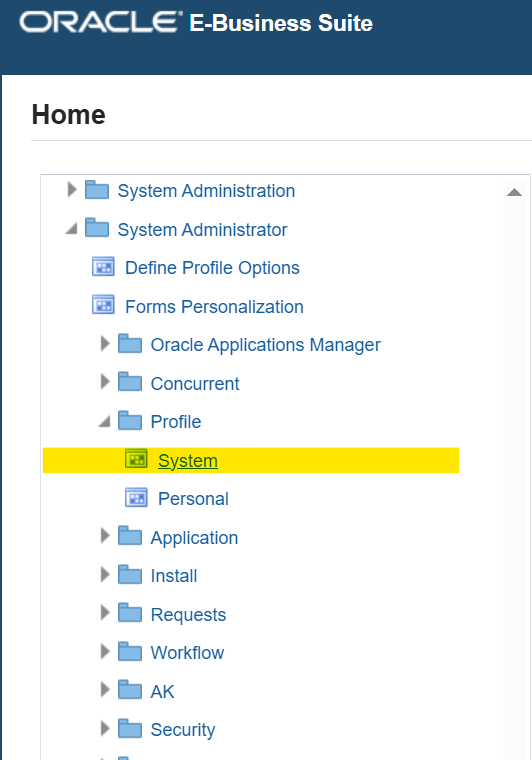532x760 pixels.
Task: Collapse the System Administrator node
Action: coord(72,228)
